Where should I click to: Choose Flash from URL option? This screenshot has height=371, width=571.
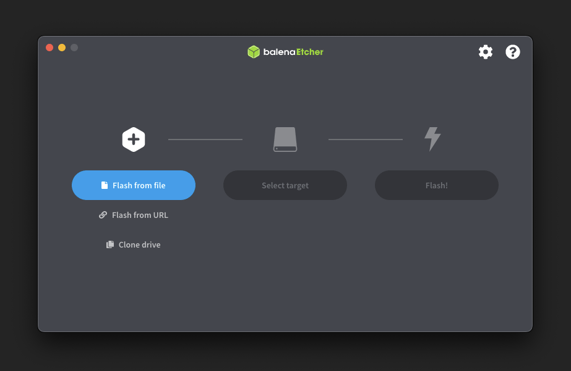tap(134, 215)
